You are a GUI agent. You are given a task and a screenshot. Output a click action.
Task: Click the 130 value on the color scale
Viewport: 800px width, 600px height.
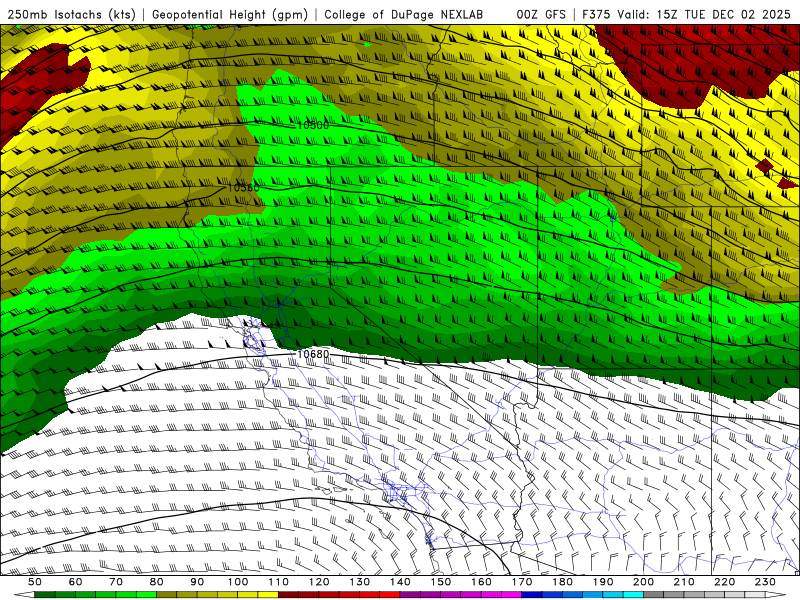(360, 582)
